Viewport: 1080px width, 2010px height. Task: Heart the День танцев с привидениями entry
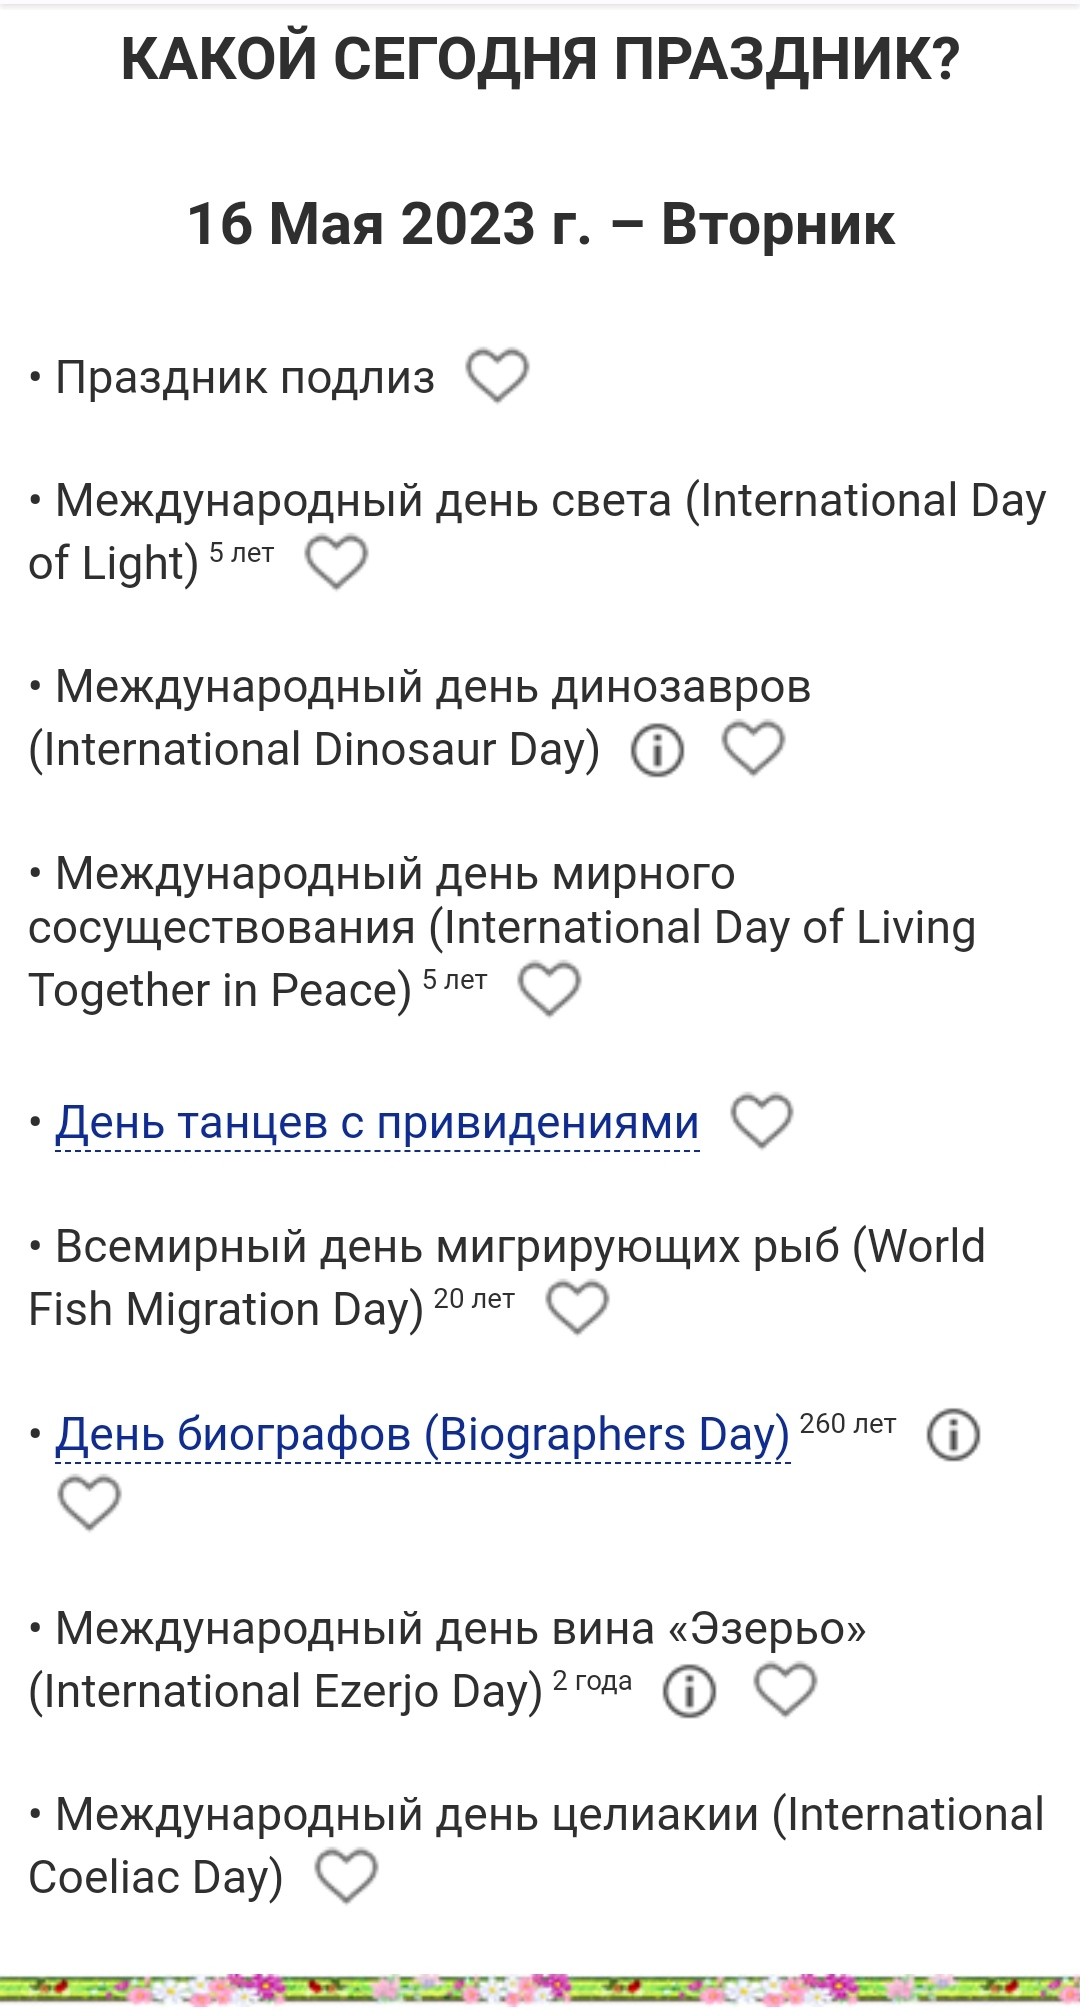click(x=762, y=1120)
